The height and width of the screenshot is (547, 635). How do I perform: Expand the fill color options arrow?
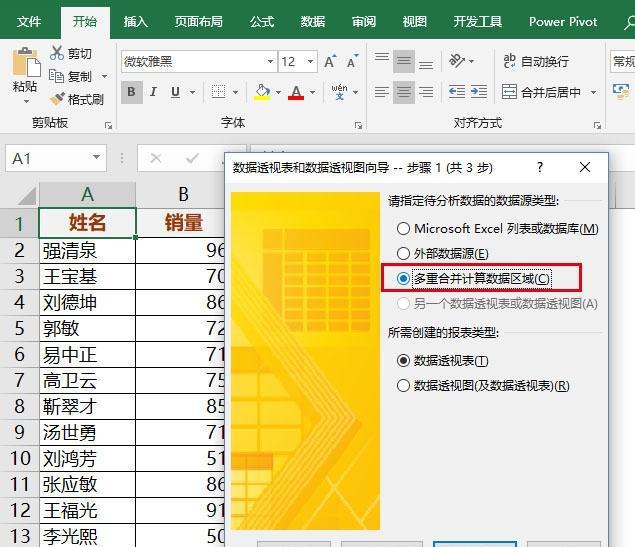(278, 92)
